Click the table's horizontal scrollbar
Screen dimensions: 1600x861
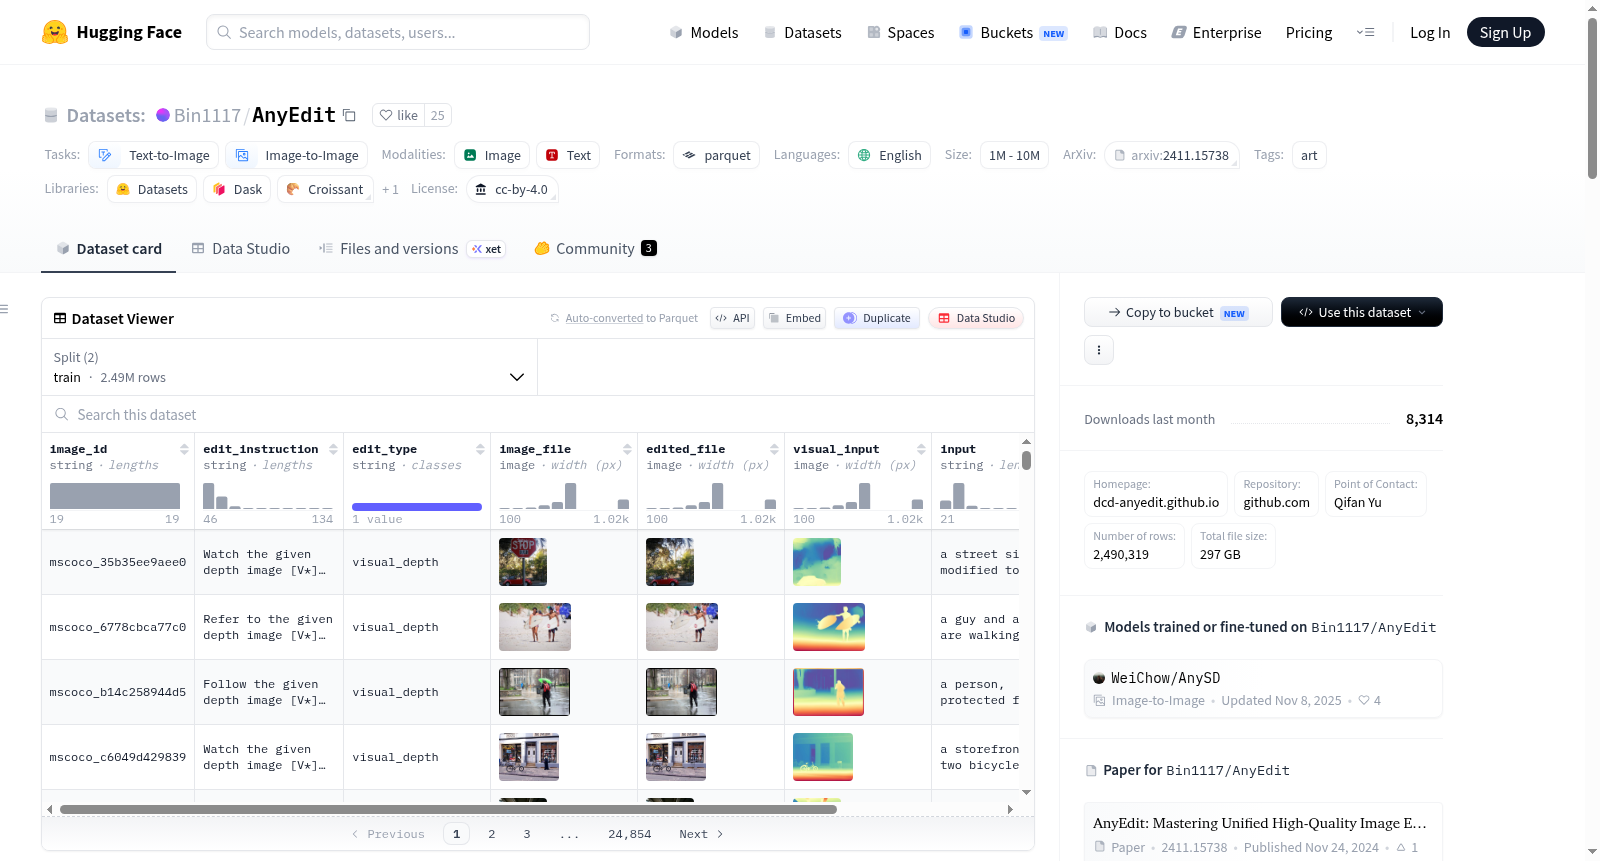448,809
